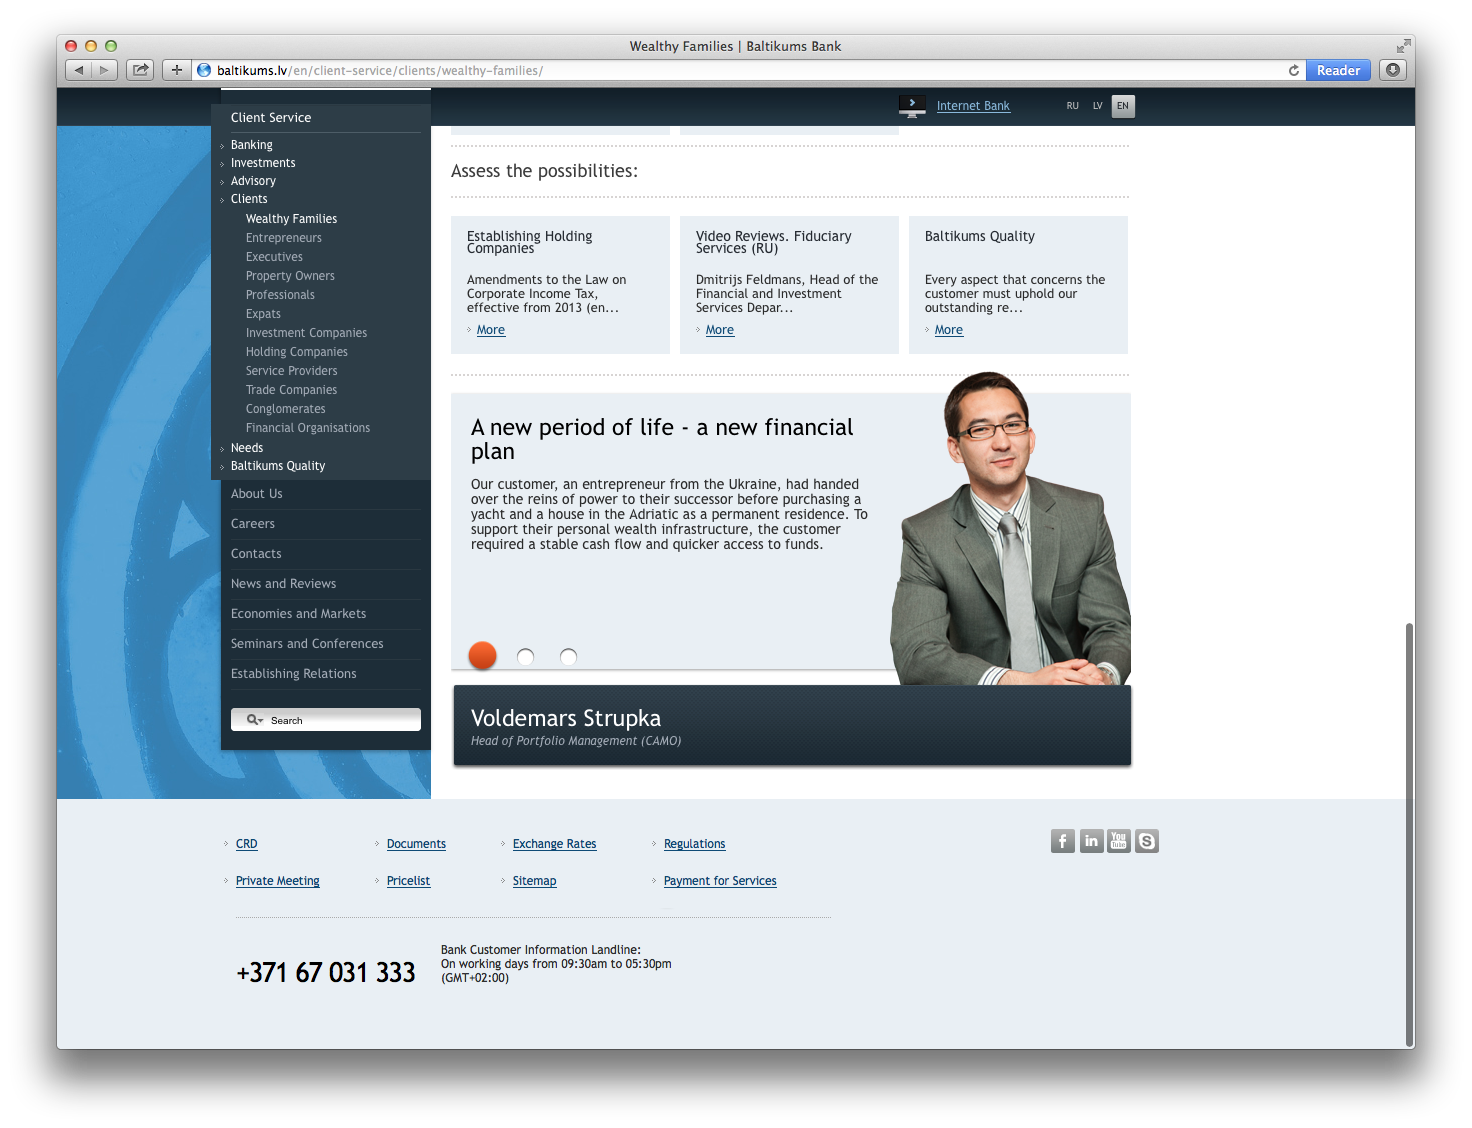The width and height of the screenshot is (1472, 1128).
Task: Switch language to EN
Action: [x=1123, y=106]
